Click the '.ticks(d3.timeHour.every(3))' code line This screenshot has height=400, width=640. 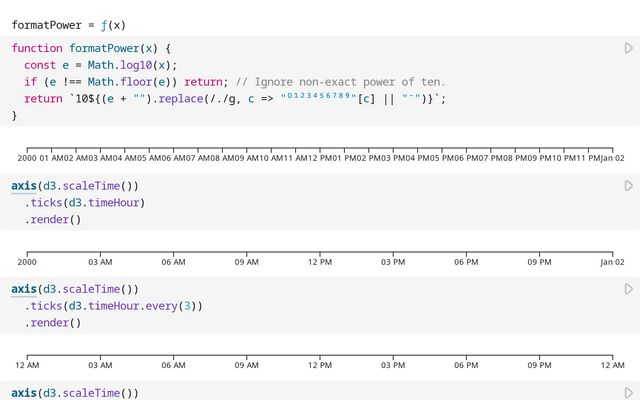(113, 306)
